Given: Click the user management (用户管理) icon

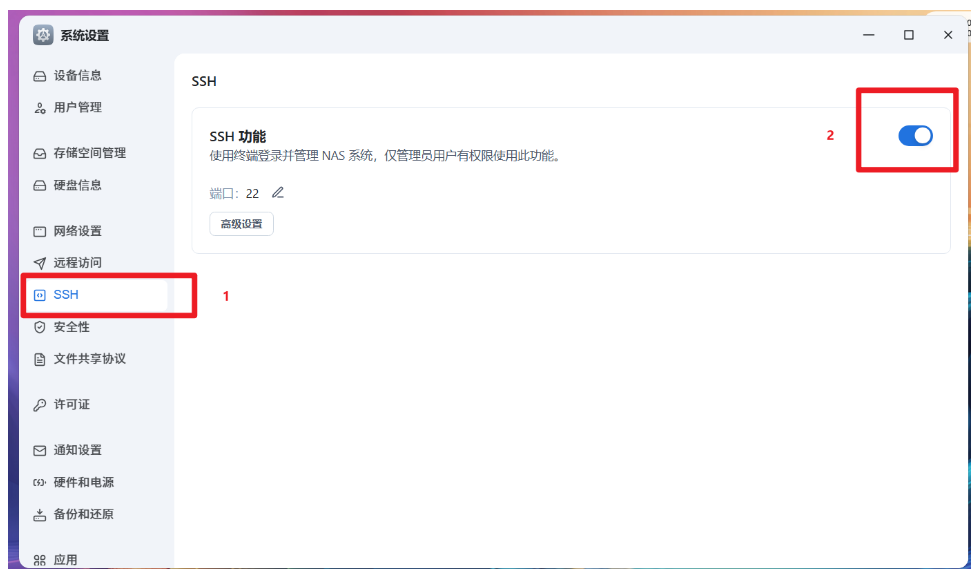Looking at the screenshot, I should coord(40,108).
